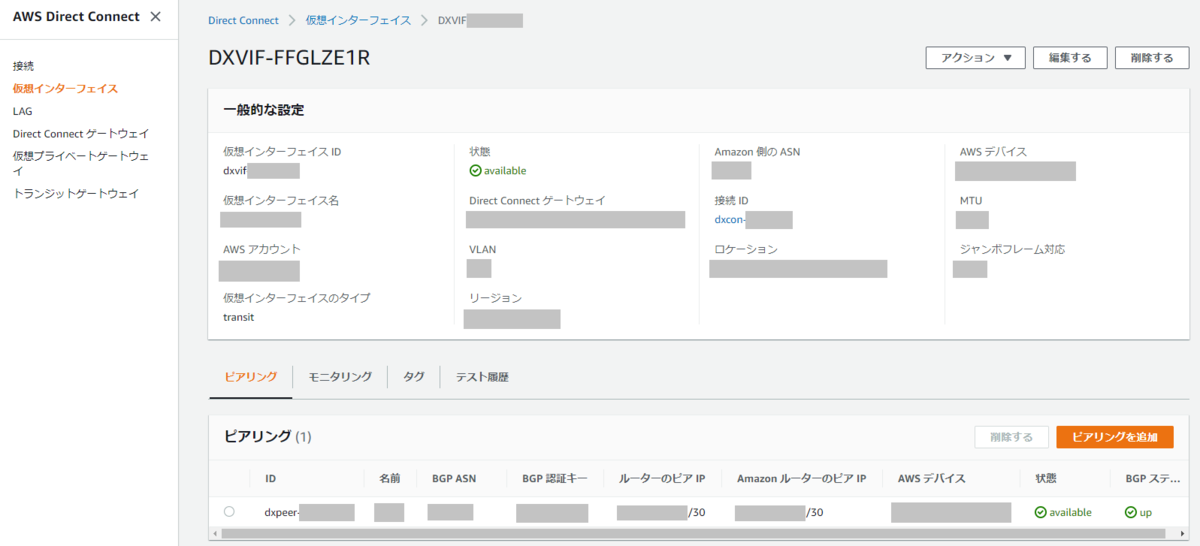The image size is (1200, 546).
Task: Open LAG in the sidebar
Action: [23, 111]
